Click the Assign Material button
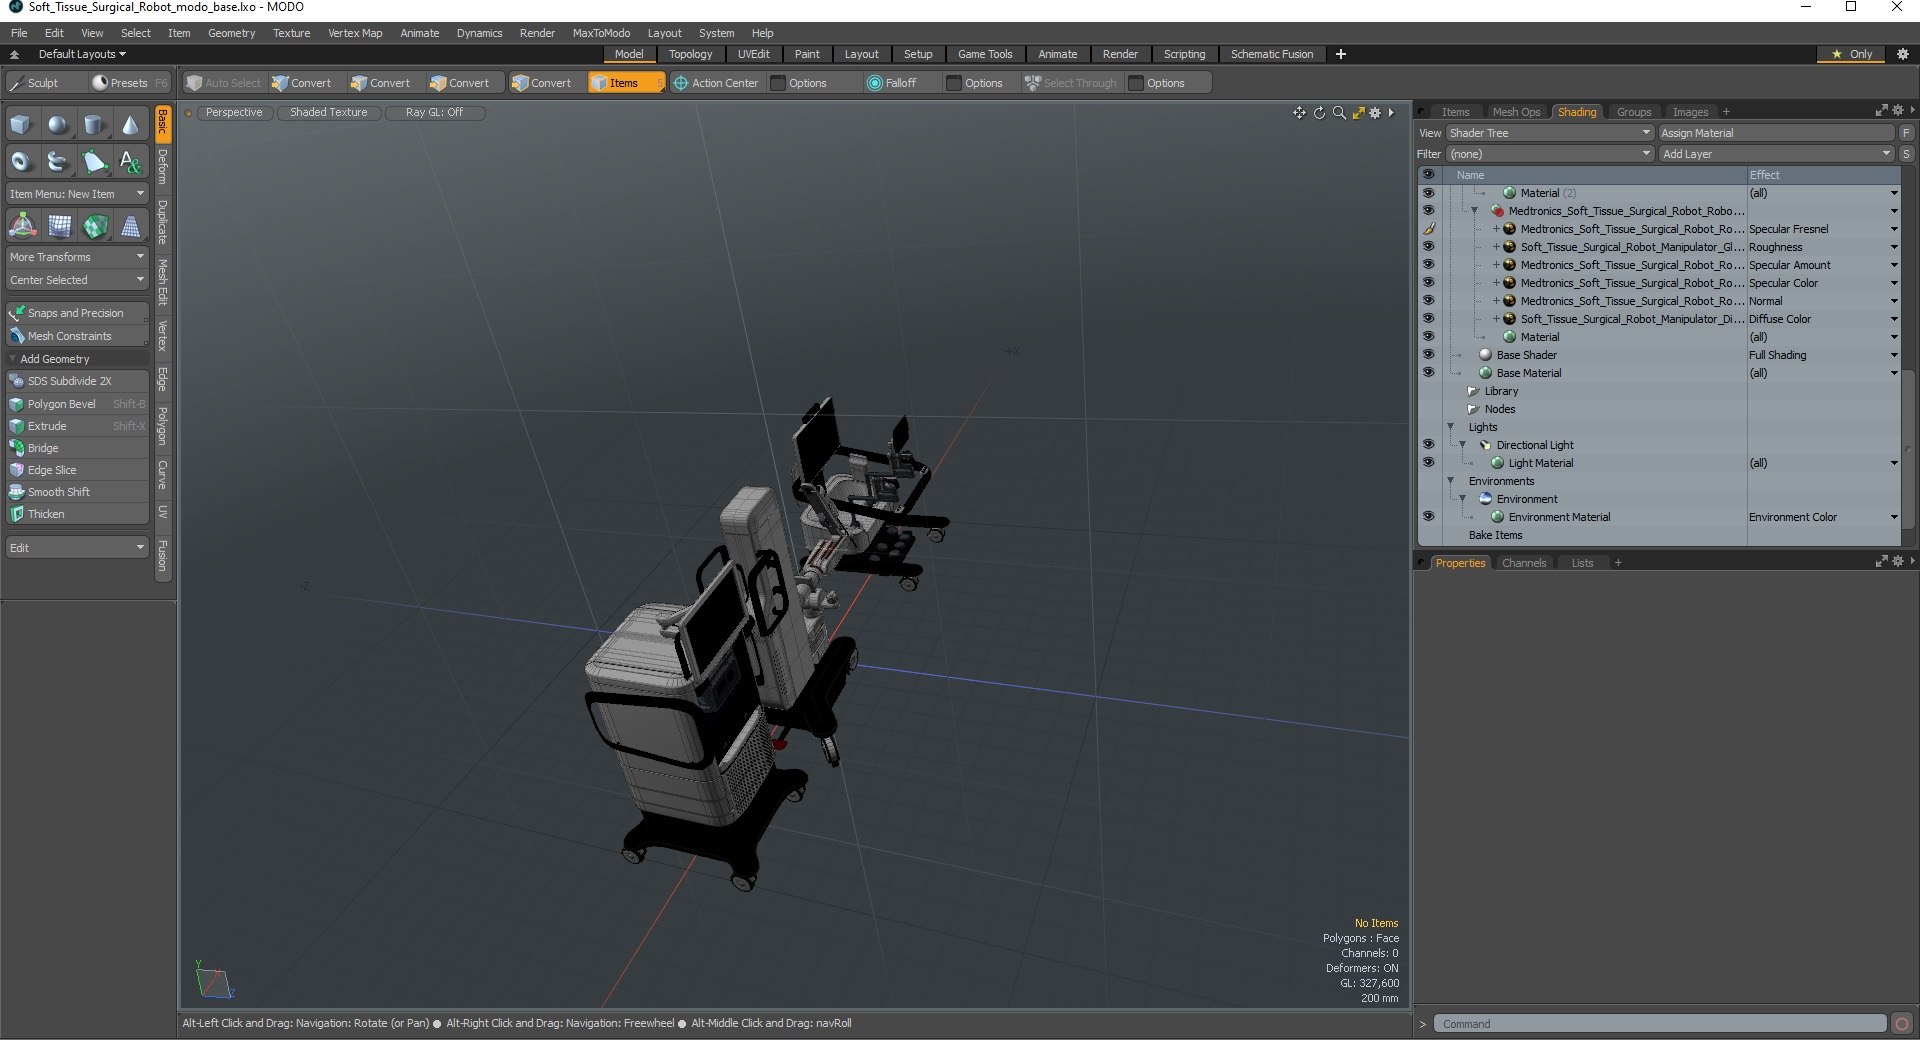 point(1776,133)
